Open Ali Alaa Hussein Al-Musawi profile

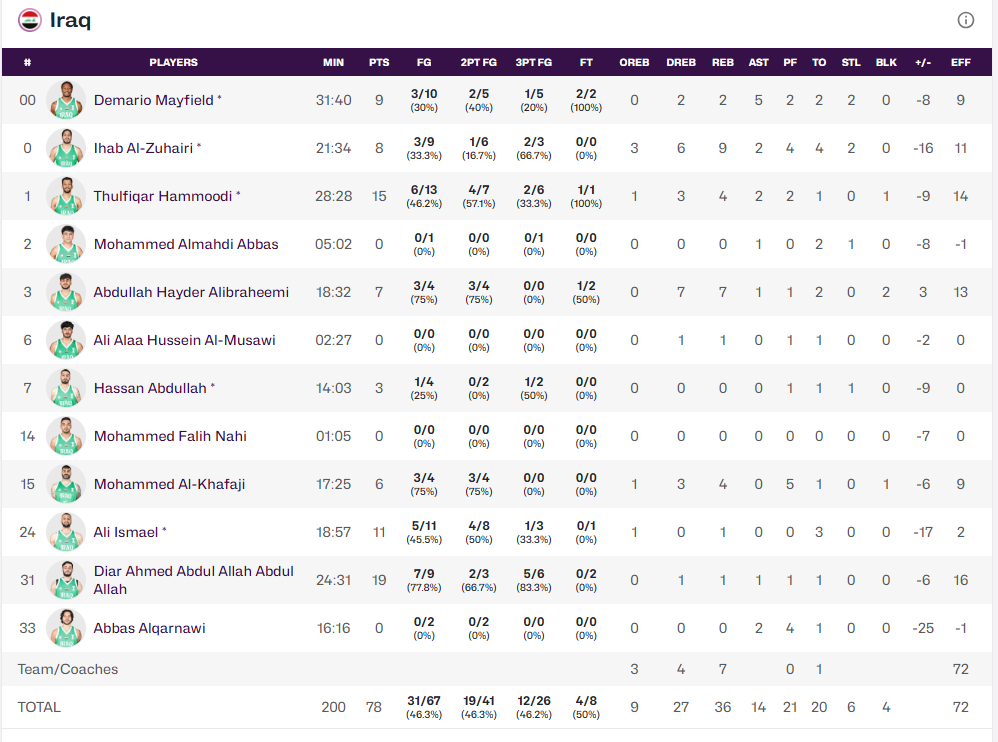pyautogui.click(x=184, y=340)
